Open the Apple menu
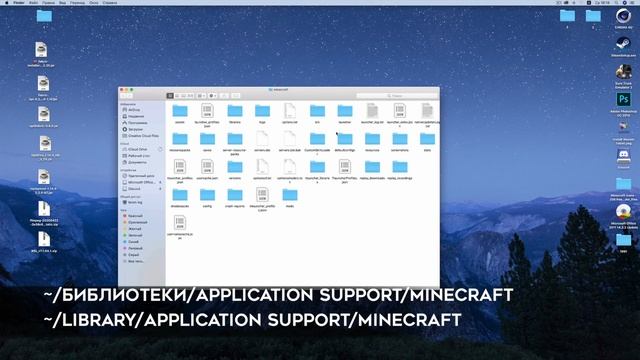640x360 pixels. (6, 2)
